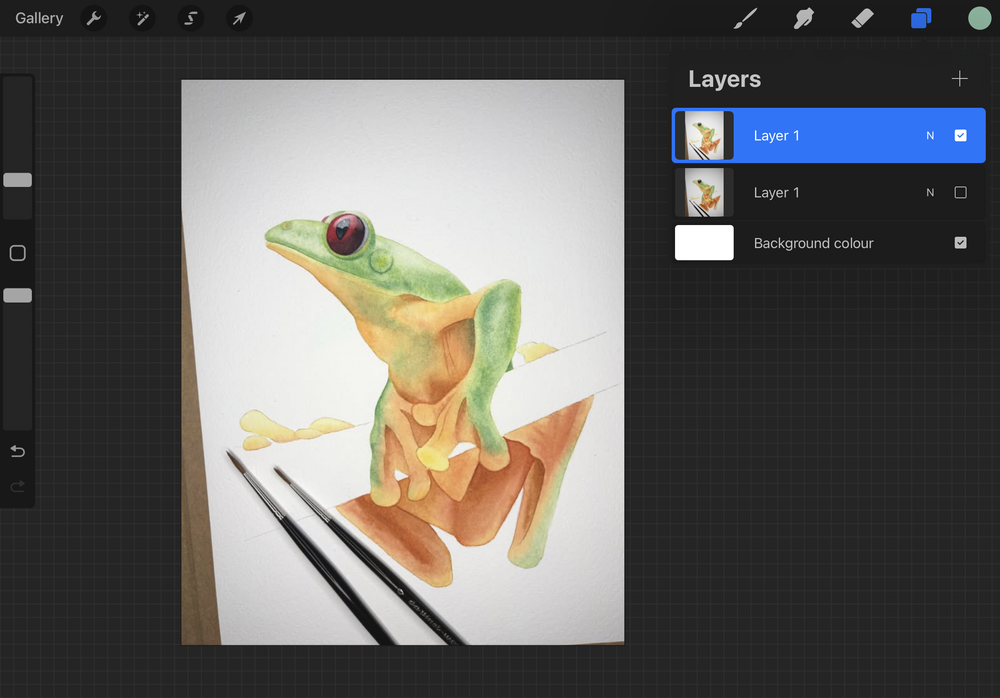Show the hidden second Layer 1
This screenshot has height=698, width=1000.
coord(960,192)
